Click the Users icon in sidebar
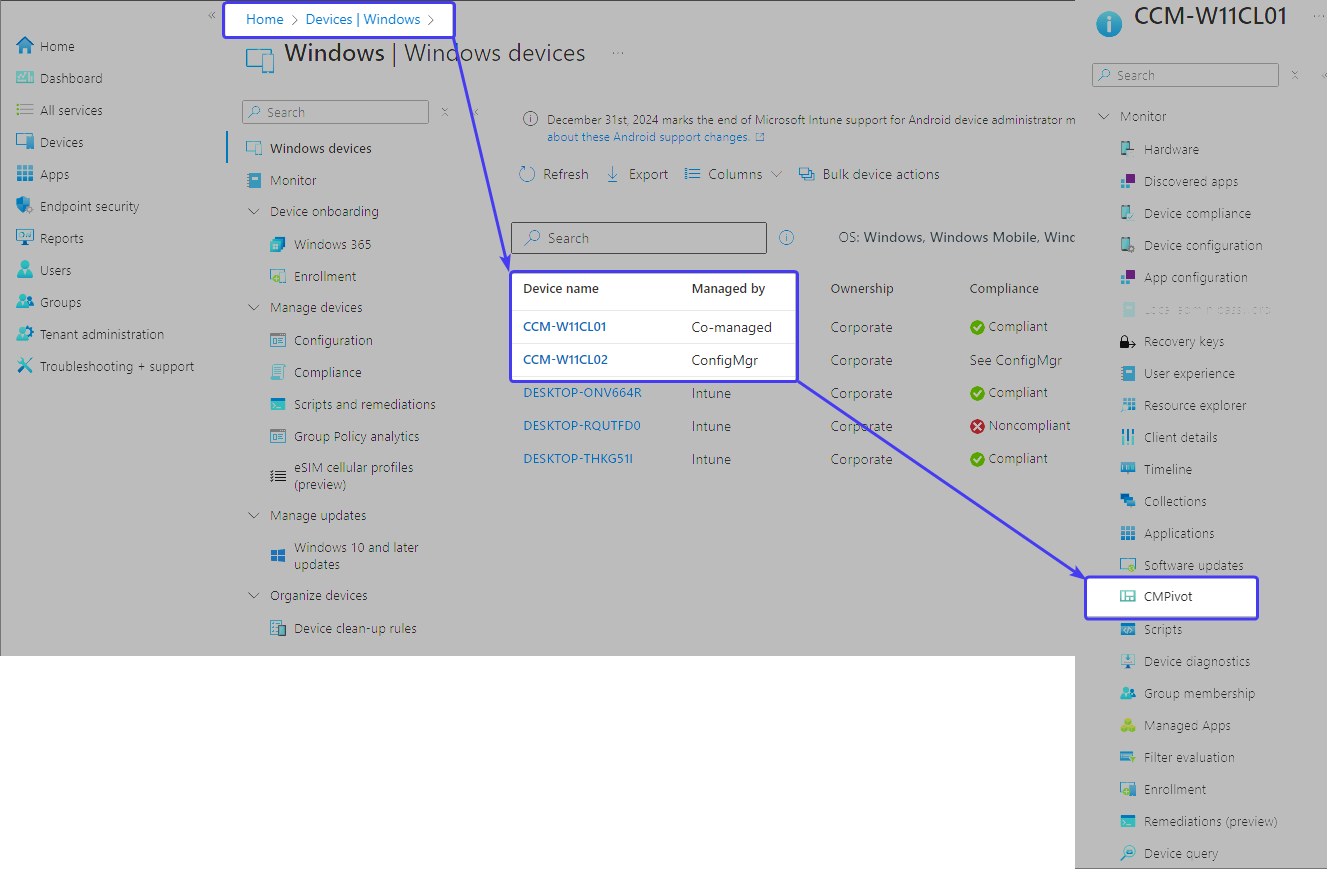Image resolution: width=1327 pixels, height=869 pixels. click(x=25, y=270)
